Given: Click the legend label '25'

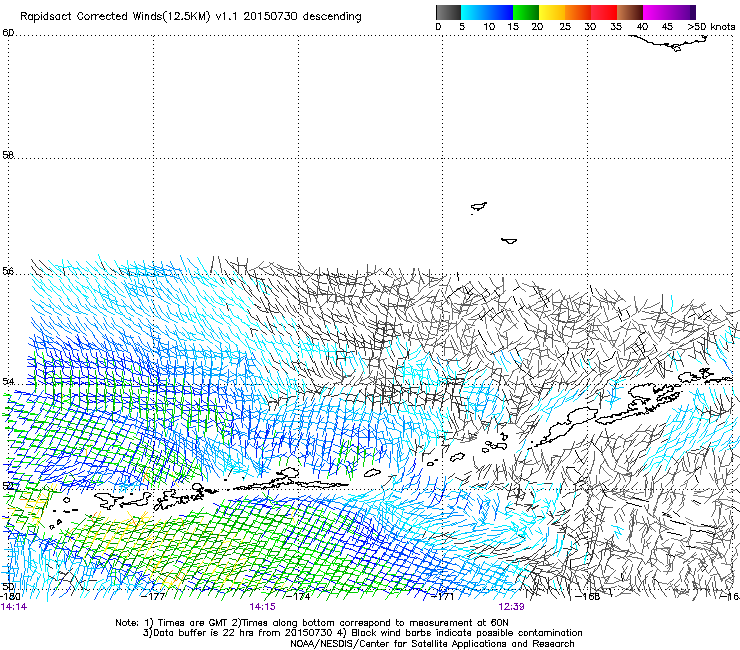Looking at the screenshot, I should coord(564,27).
